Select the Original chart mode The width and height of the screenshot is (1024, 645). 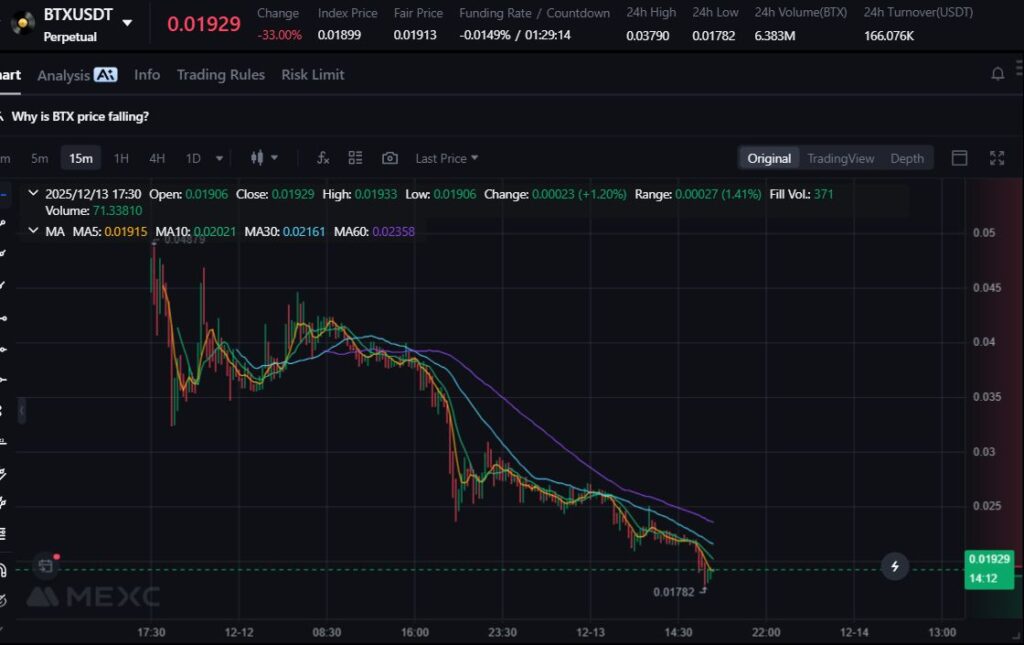click(x=769, y=158)
